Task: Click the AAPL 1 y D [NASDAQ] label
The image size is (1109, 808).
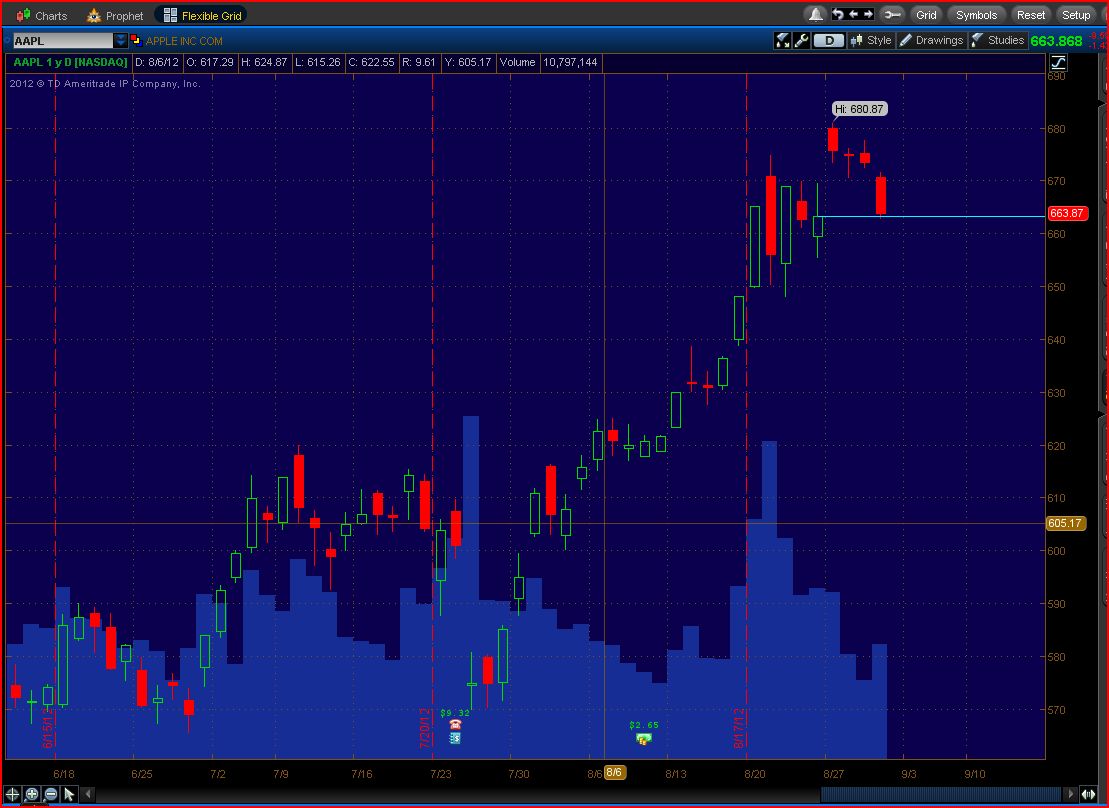Action: tap(70, 62)
